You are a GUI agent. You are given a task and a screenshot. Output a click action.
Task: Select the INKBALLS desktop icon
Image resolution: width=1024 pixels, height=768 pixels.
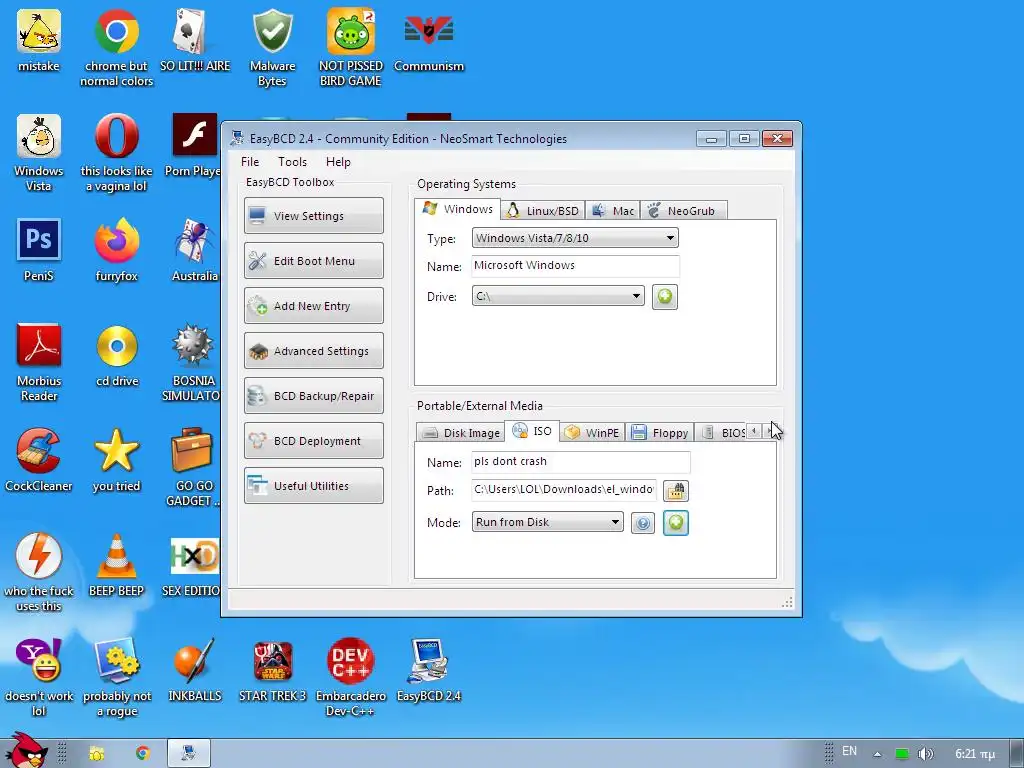pos(195,670)
